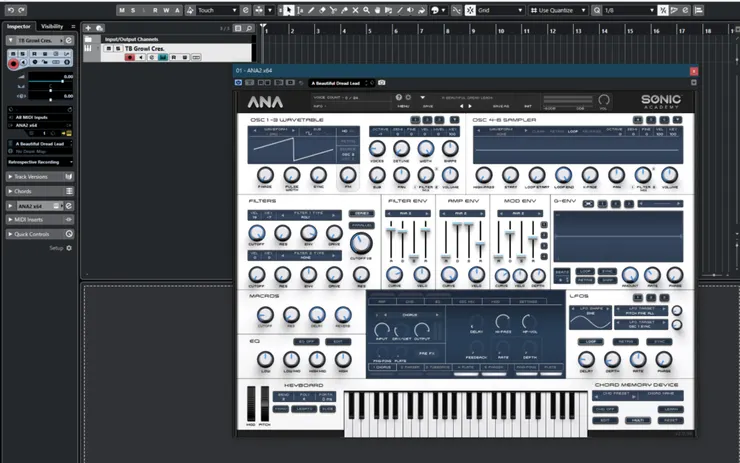The height and width of the screenshot is (463, 740).
Task: Click the plugin snapshot camera icon
Action: 382,83
